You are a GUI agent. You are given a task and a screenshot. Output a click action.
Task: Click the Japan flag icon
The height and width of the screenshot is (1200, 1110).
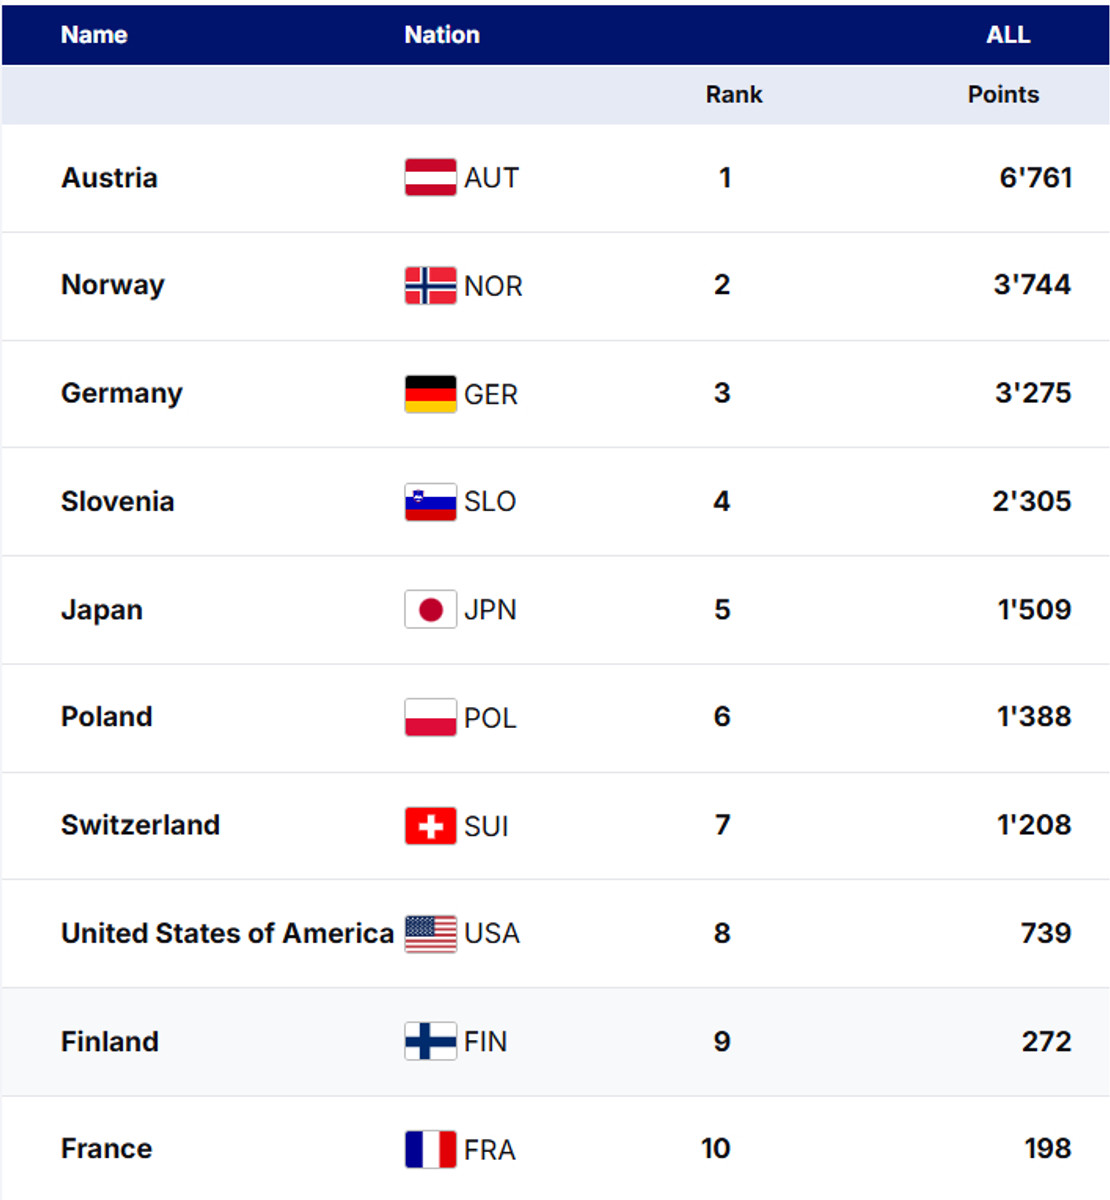430,610
